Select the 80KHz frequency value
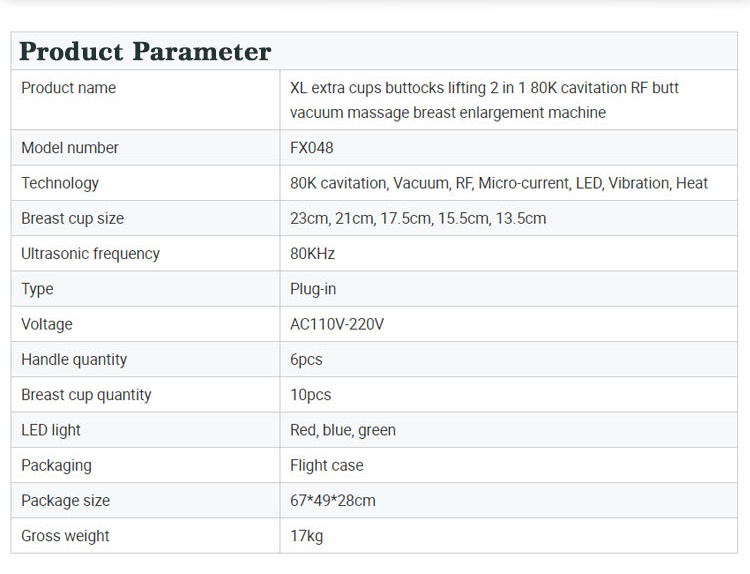750x574 pixels. pyautogui.click(x=313, y=254)
